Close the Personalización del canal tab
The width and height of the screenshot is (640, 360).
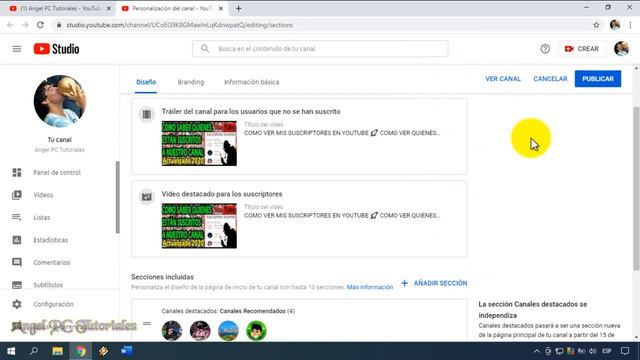221,8
